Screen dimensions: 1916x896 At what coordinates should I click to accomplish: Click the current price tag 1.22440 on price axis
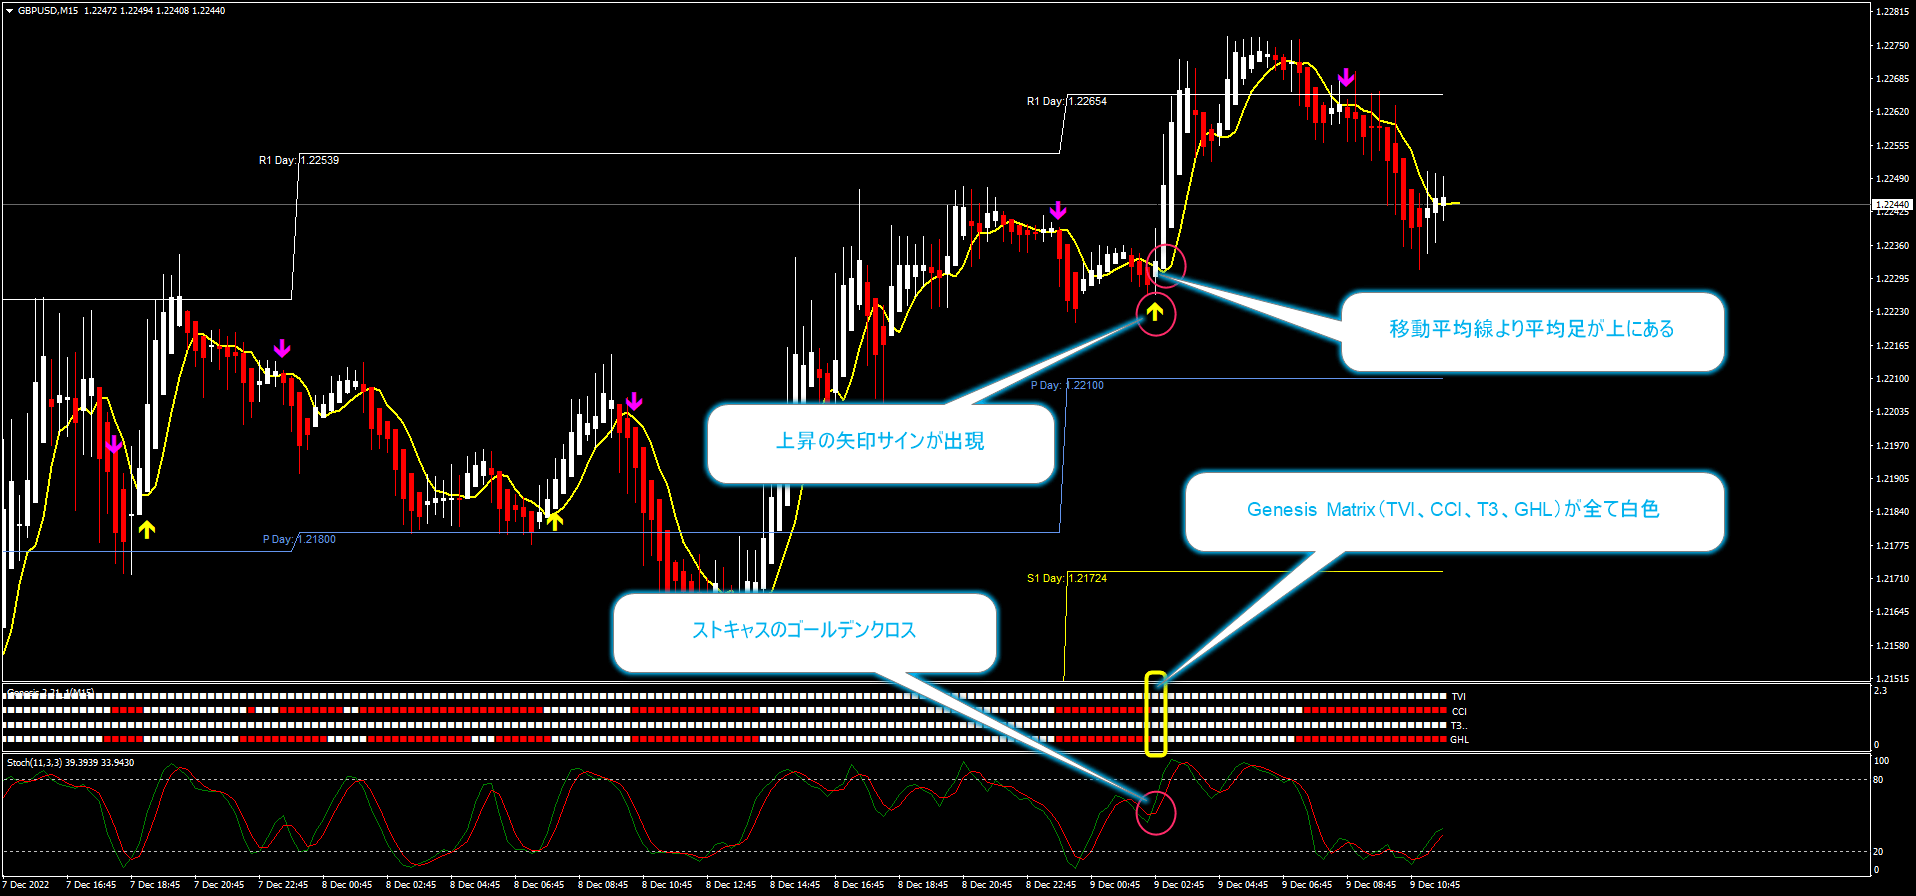click(1892, 204)
